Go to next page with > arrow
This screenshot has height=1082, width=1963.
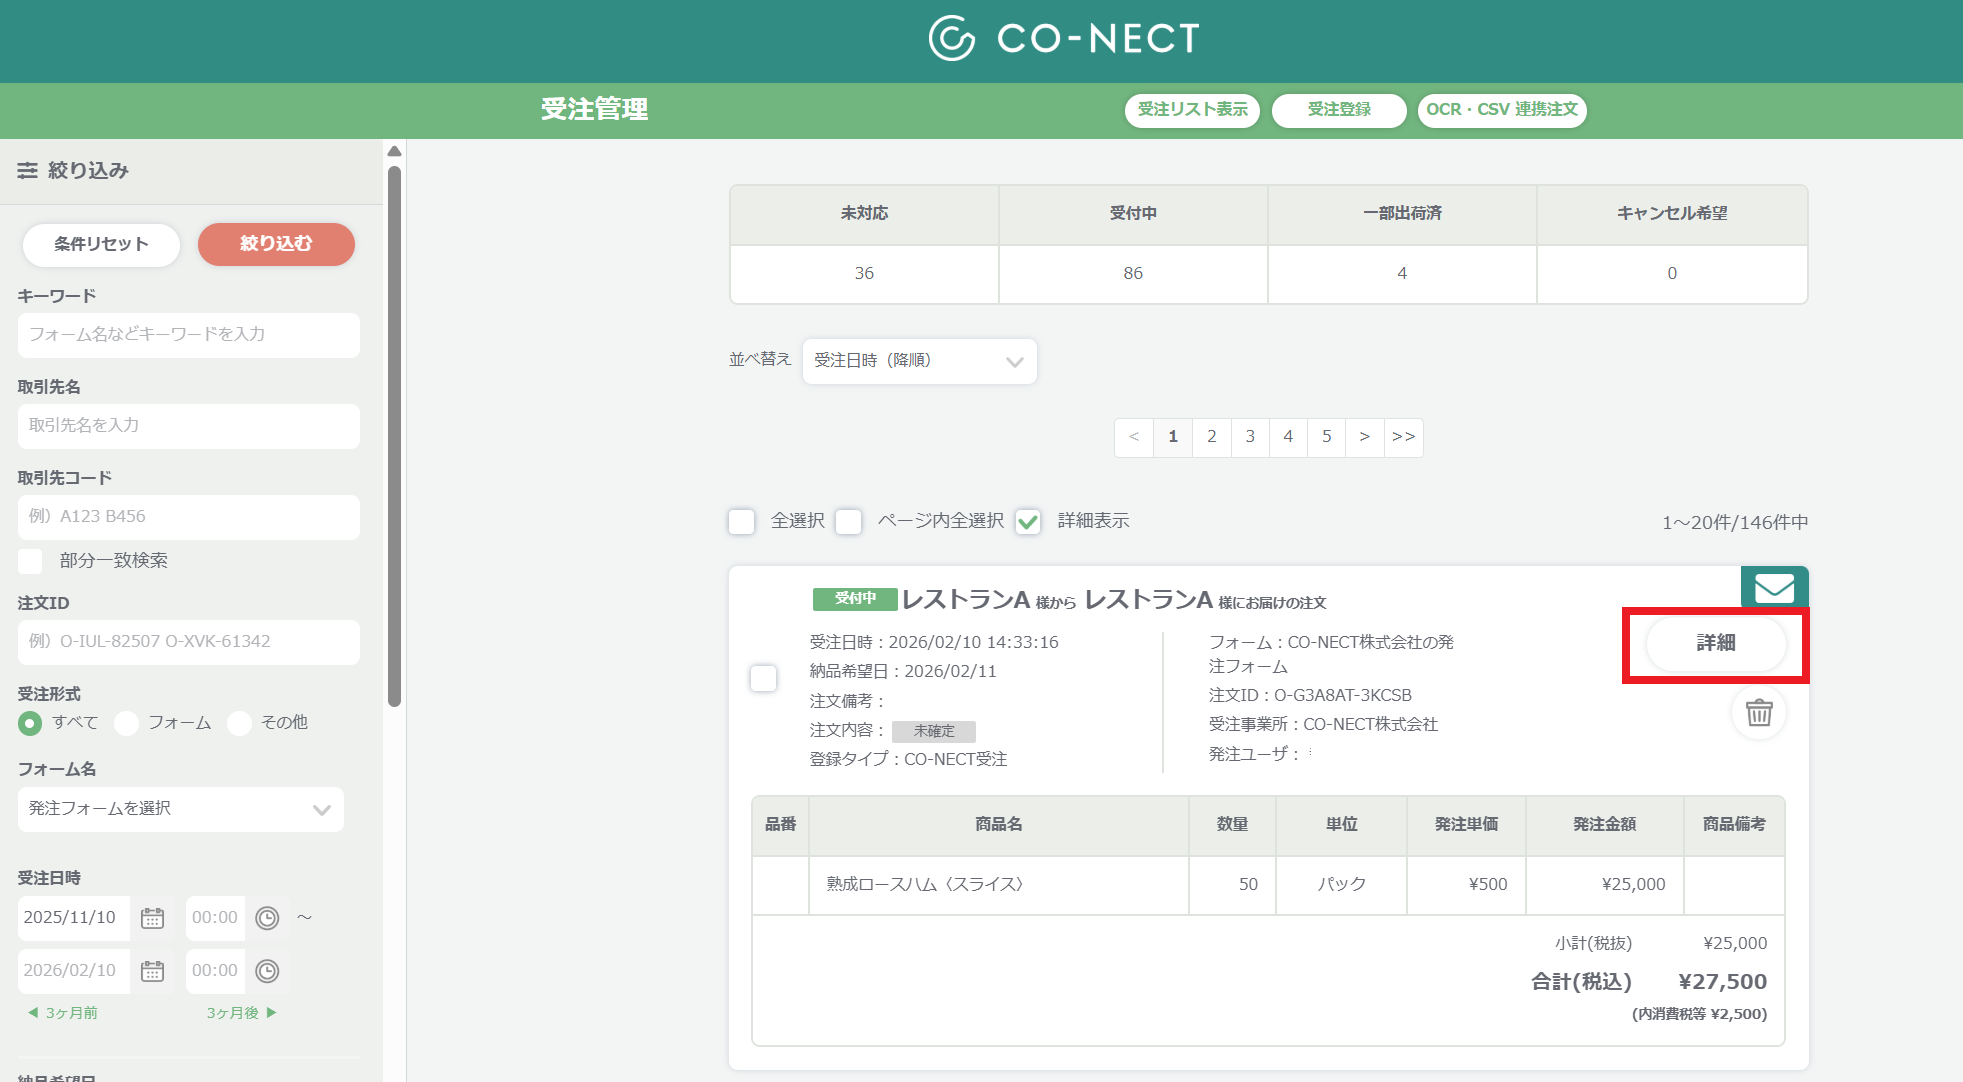click(1364, 437)
